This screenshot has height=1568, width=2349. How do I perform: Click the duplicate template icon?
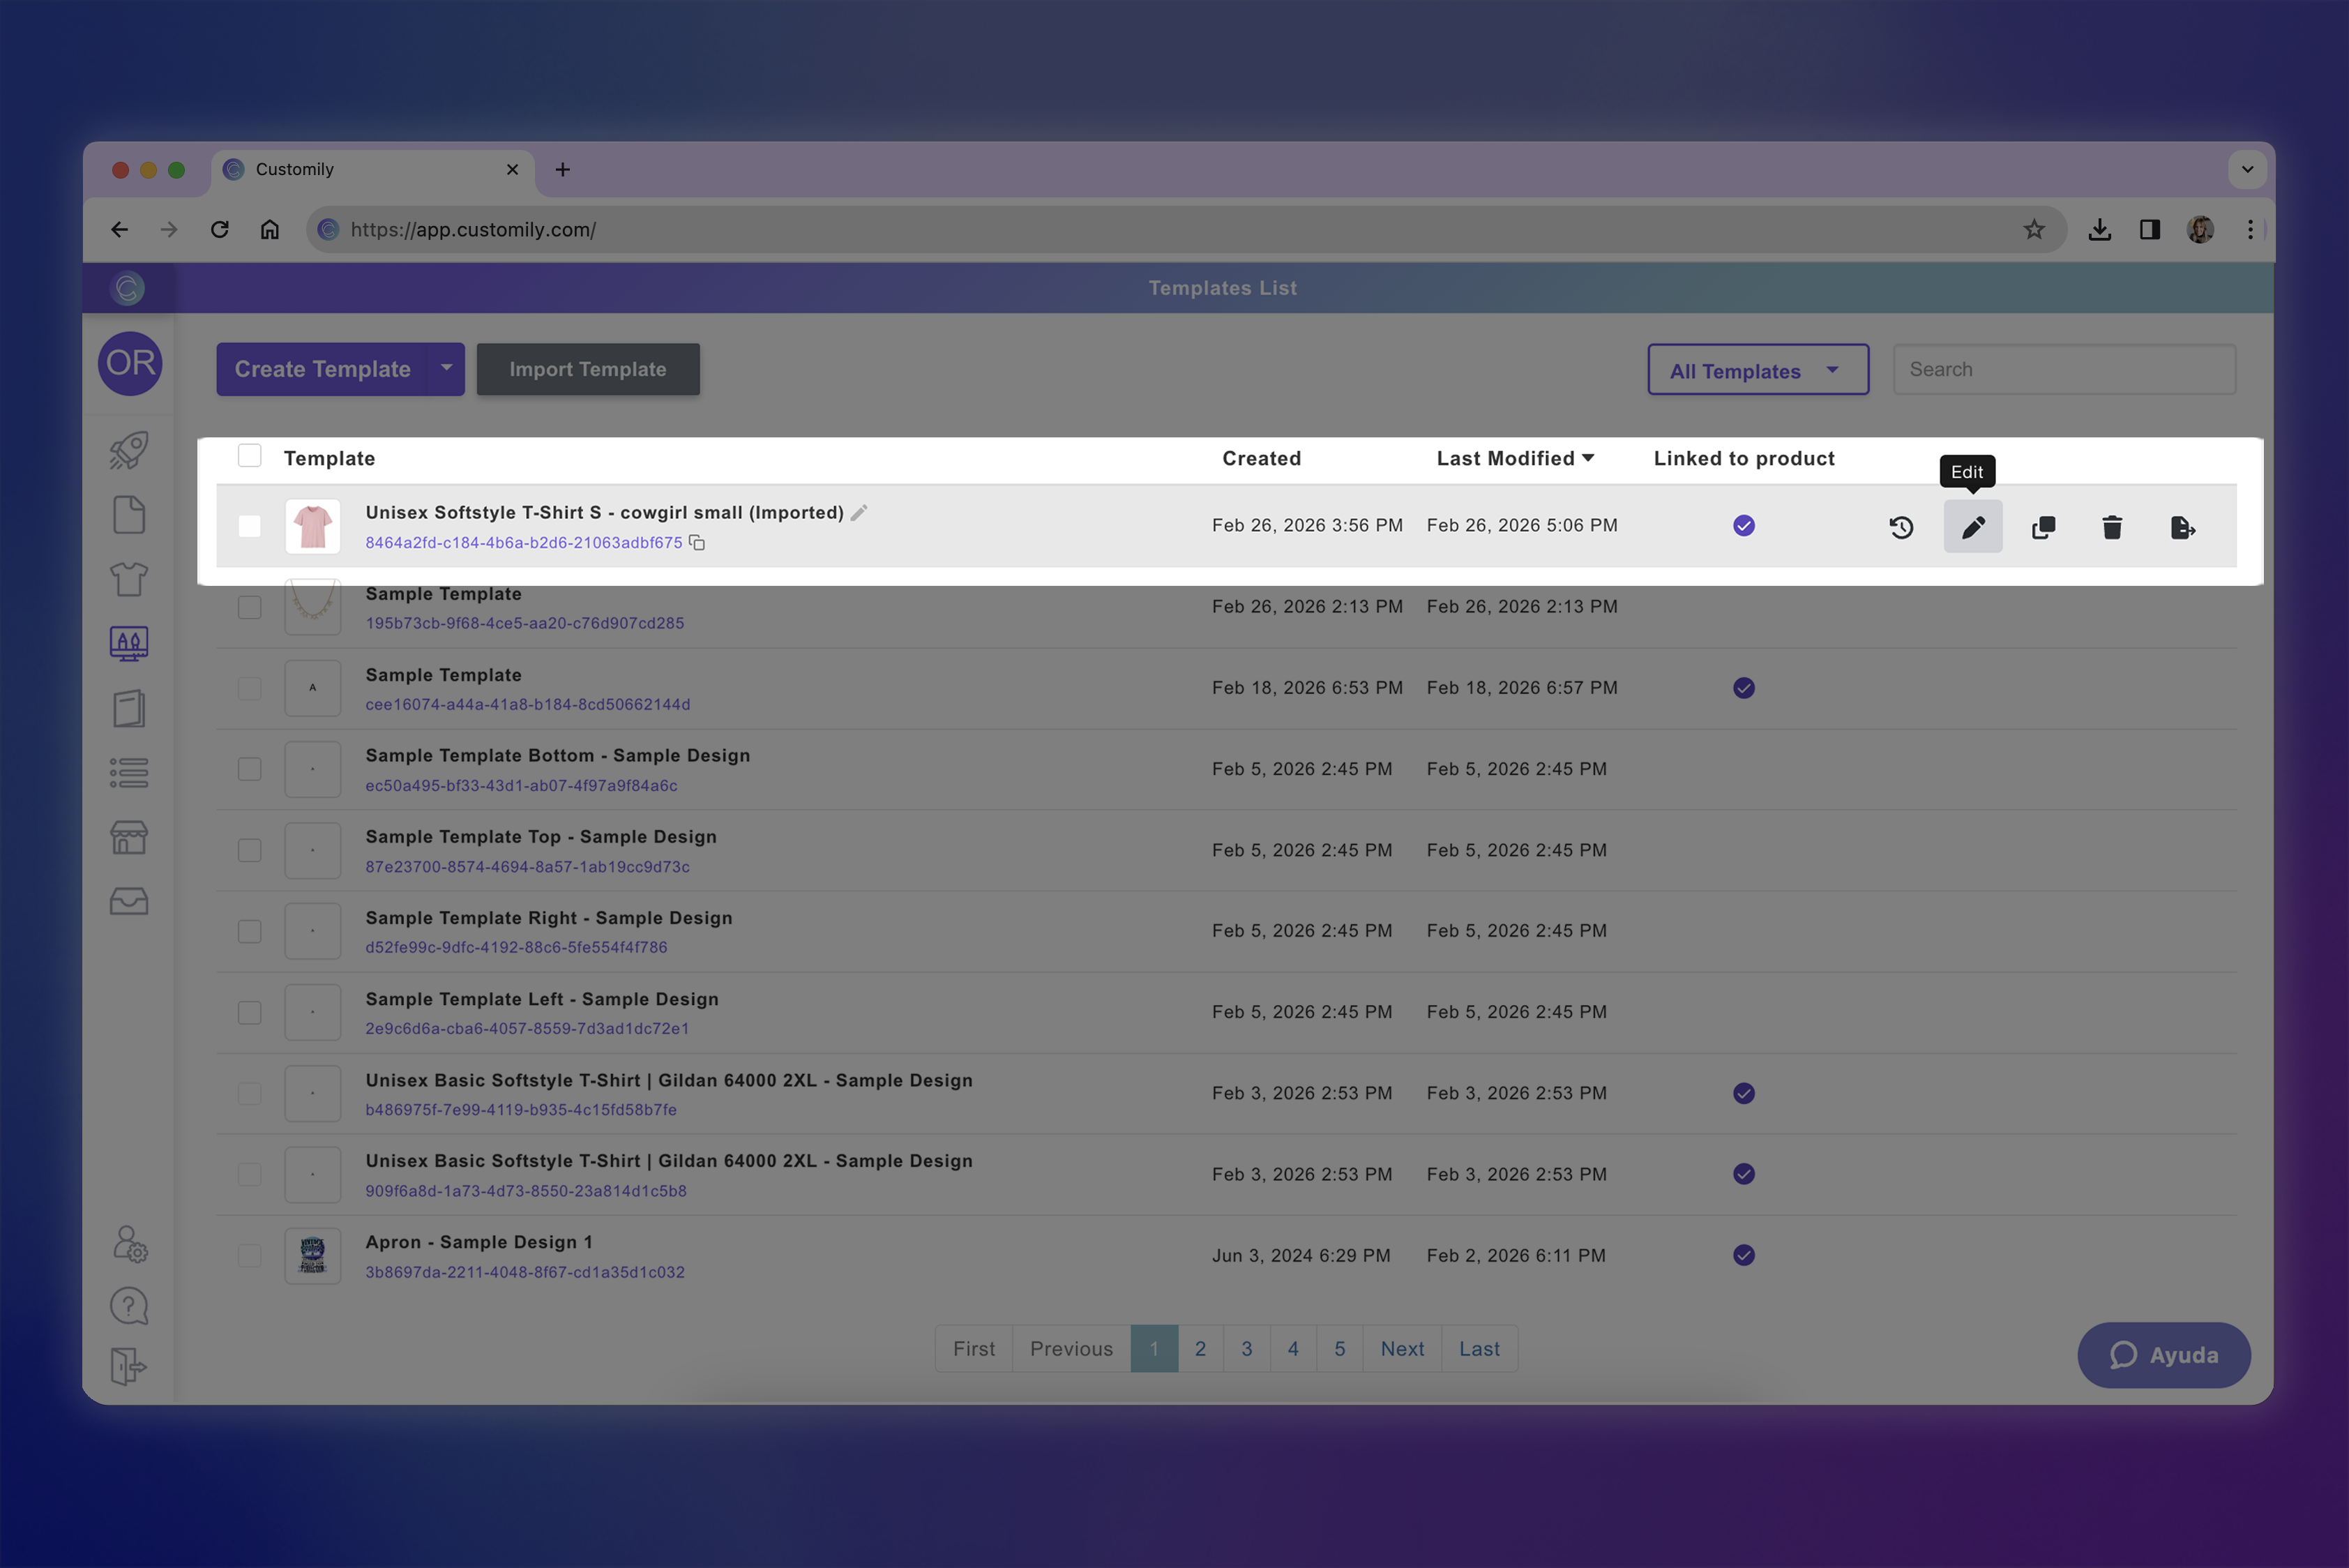pyautogui.click(x=2043, y=527)
